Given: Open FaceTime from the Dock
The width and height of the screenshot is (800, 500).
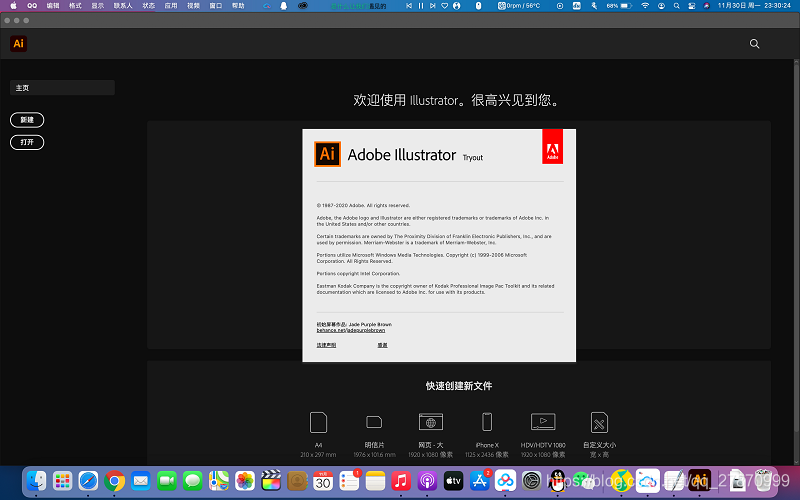Looking at the screenshot, I should coord(166,481).
